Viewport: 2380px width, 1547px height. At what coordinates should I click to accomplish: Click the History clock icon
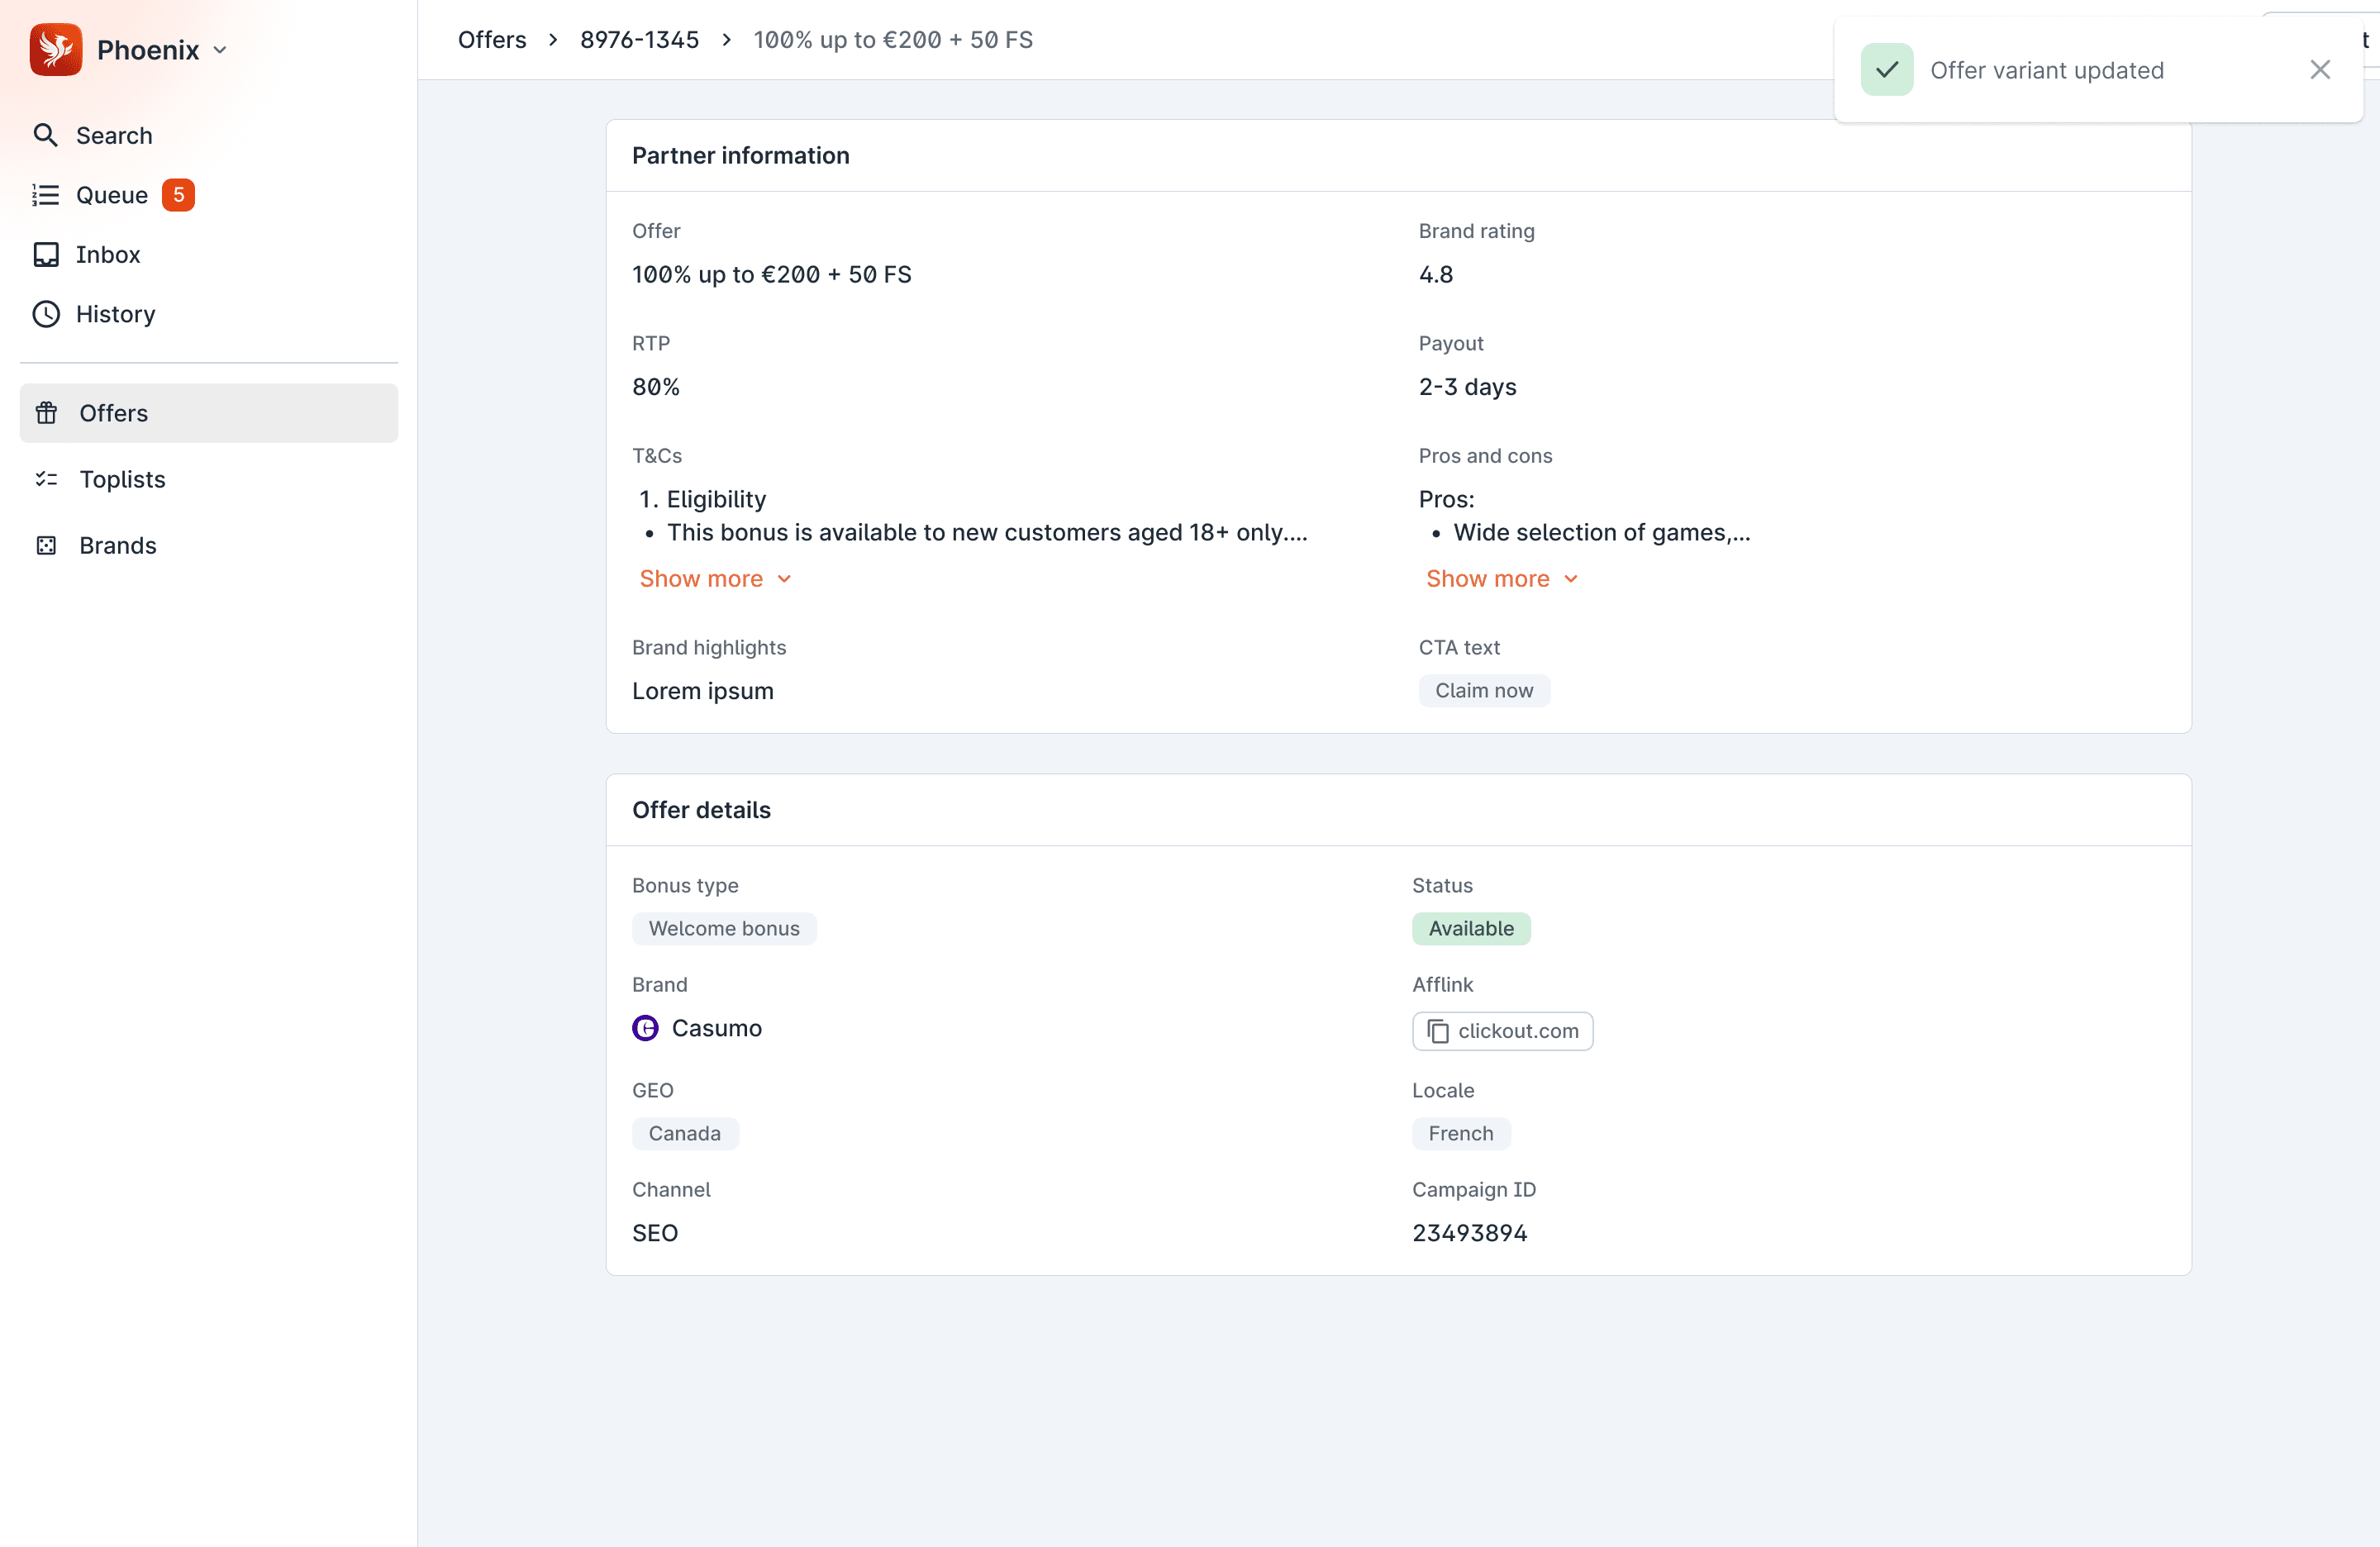pyautogui.click(x=45, y=314)
